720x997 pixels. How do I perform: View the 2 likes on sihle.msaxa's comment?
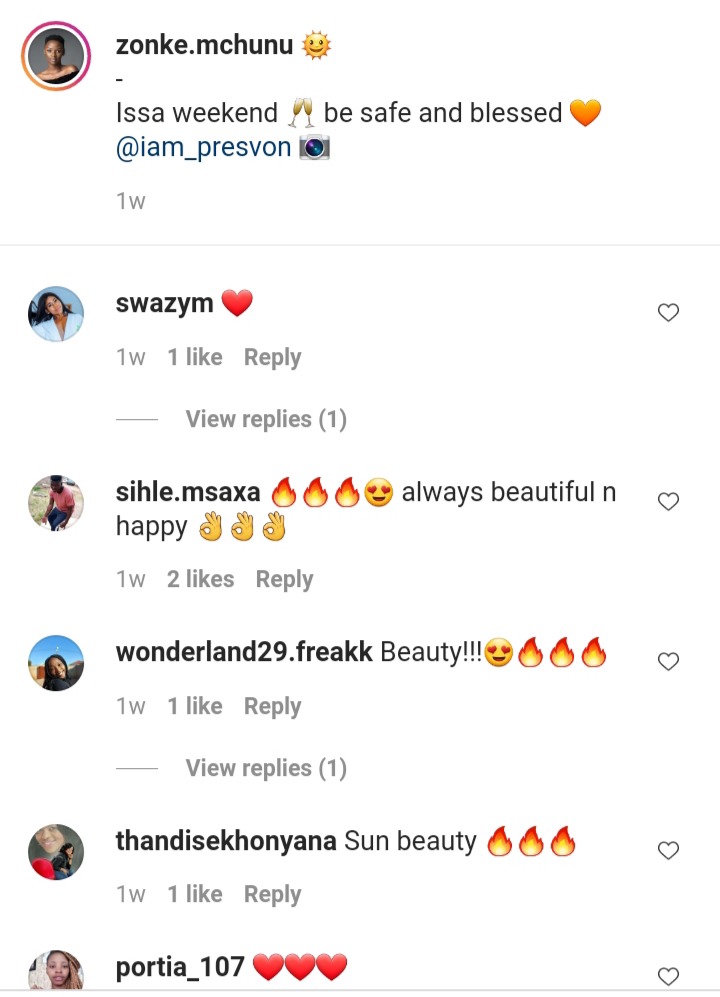pyautogui.click(x=200, y=579)
